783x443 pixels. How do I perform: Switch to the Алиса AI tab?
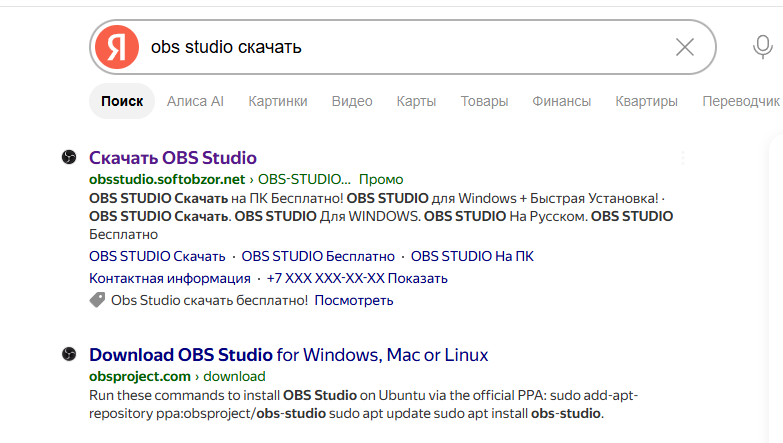click(195, 101)
